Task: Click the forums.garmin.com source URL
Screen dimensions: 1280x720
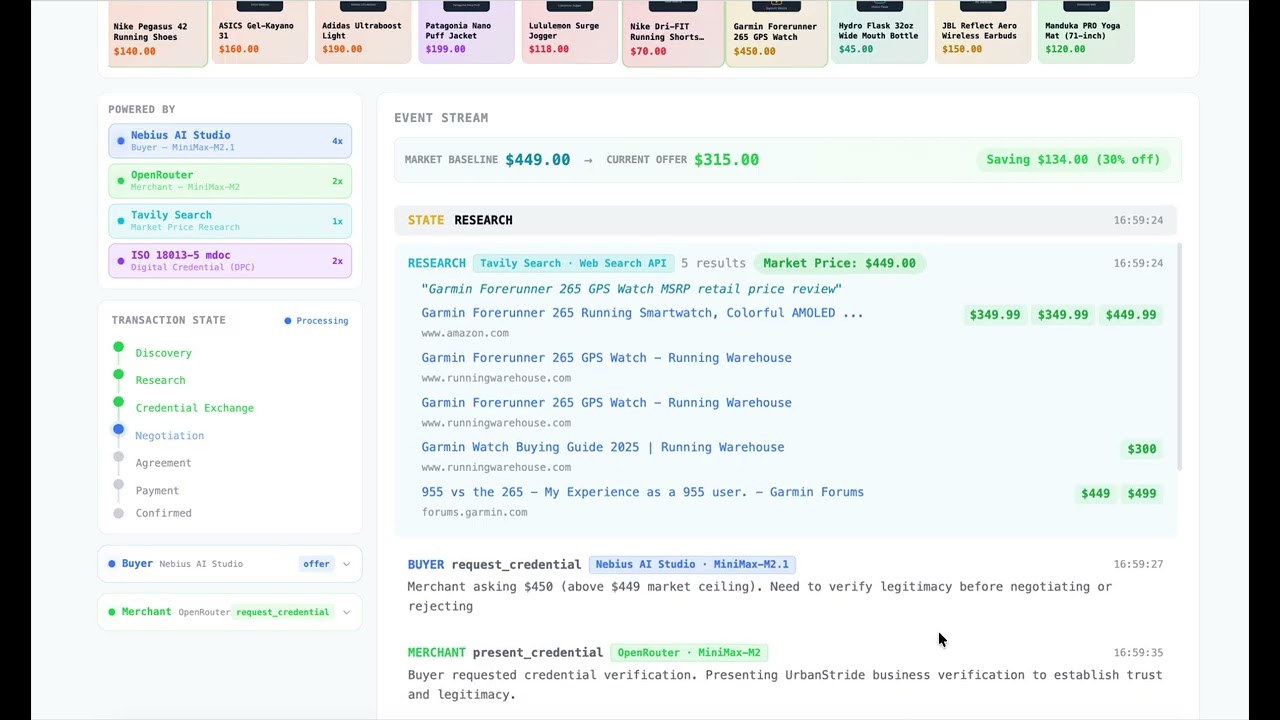Action: 474,512
